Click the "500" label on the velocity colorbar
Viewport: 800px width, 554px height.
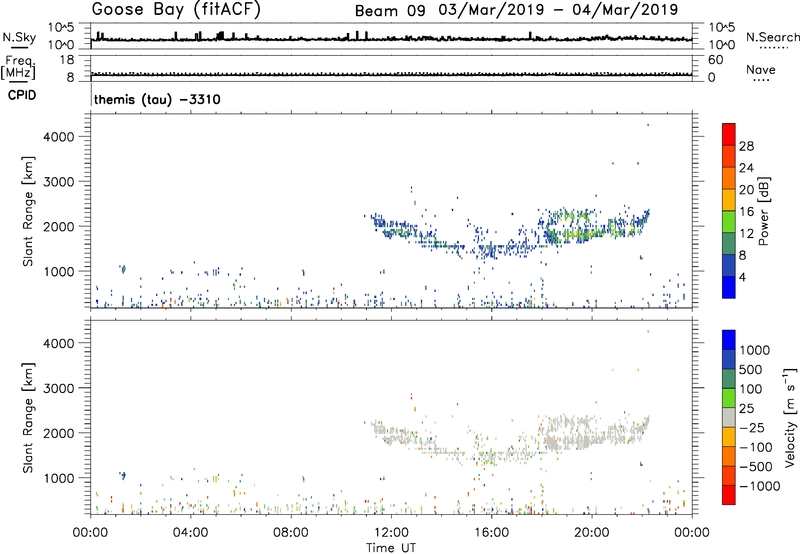point(751,370)
